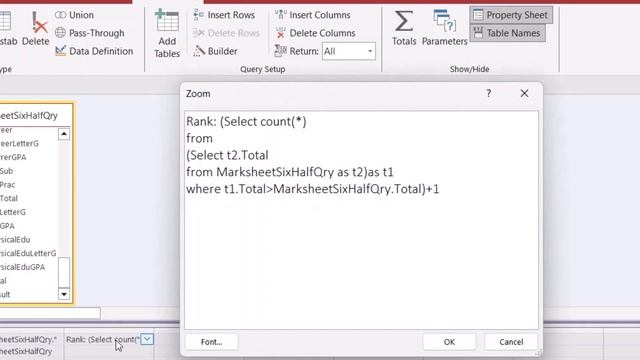Click inside the Zoom expression text box

[361, 220]
